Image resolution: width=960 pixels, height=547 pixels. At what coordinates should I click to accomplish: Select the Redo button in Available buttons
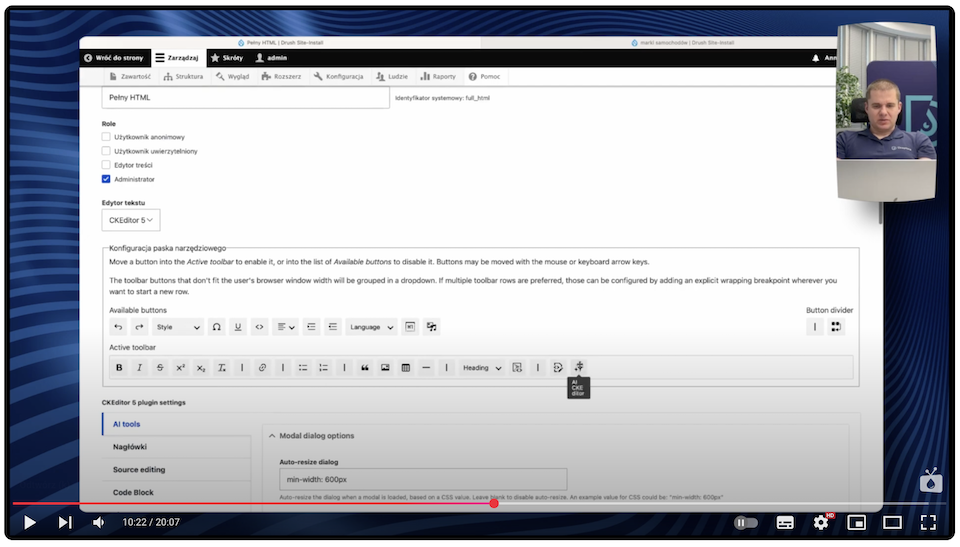[139, 327]
